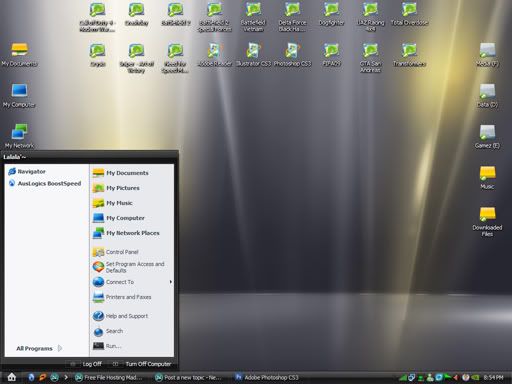
Task: Select the FIFA09 desktop icon
Action: click(331, 55)
